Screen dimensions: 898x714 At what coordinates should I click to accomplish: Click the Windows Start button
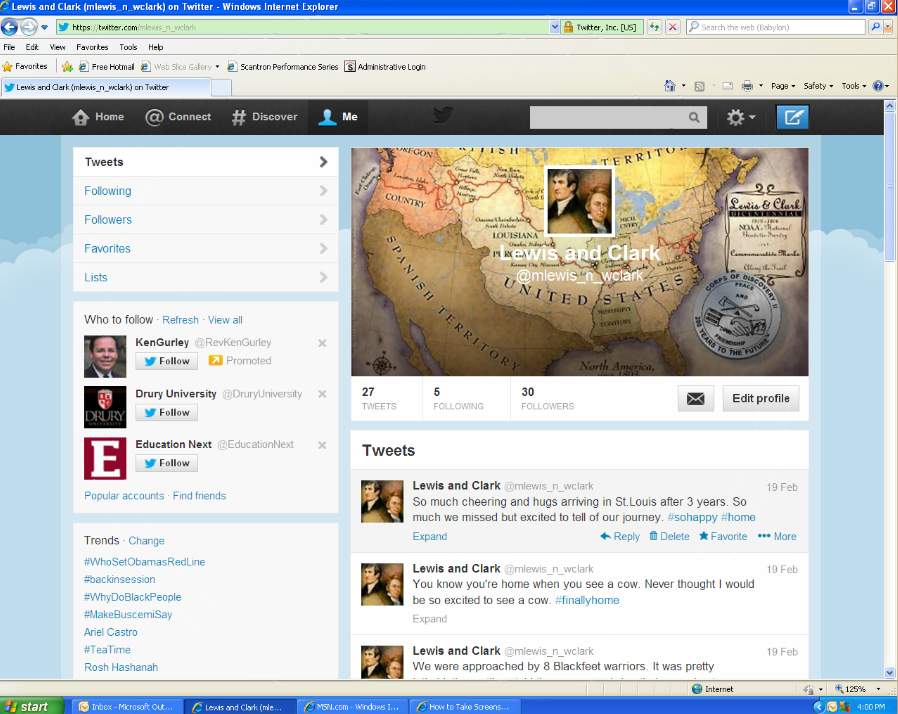tap(31, 707)
